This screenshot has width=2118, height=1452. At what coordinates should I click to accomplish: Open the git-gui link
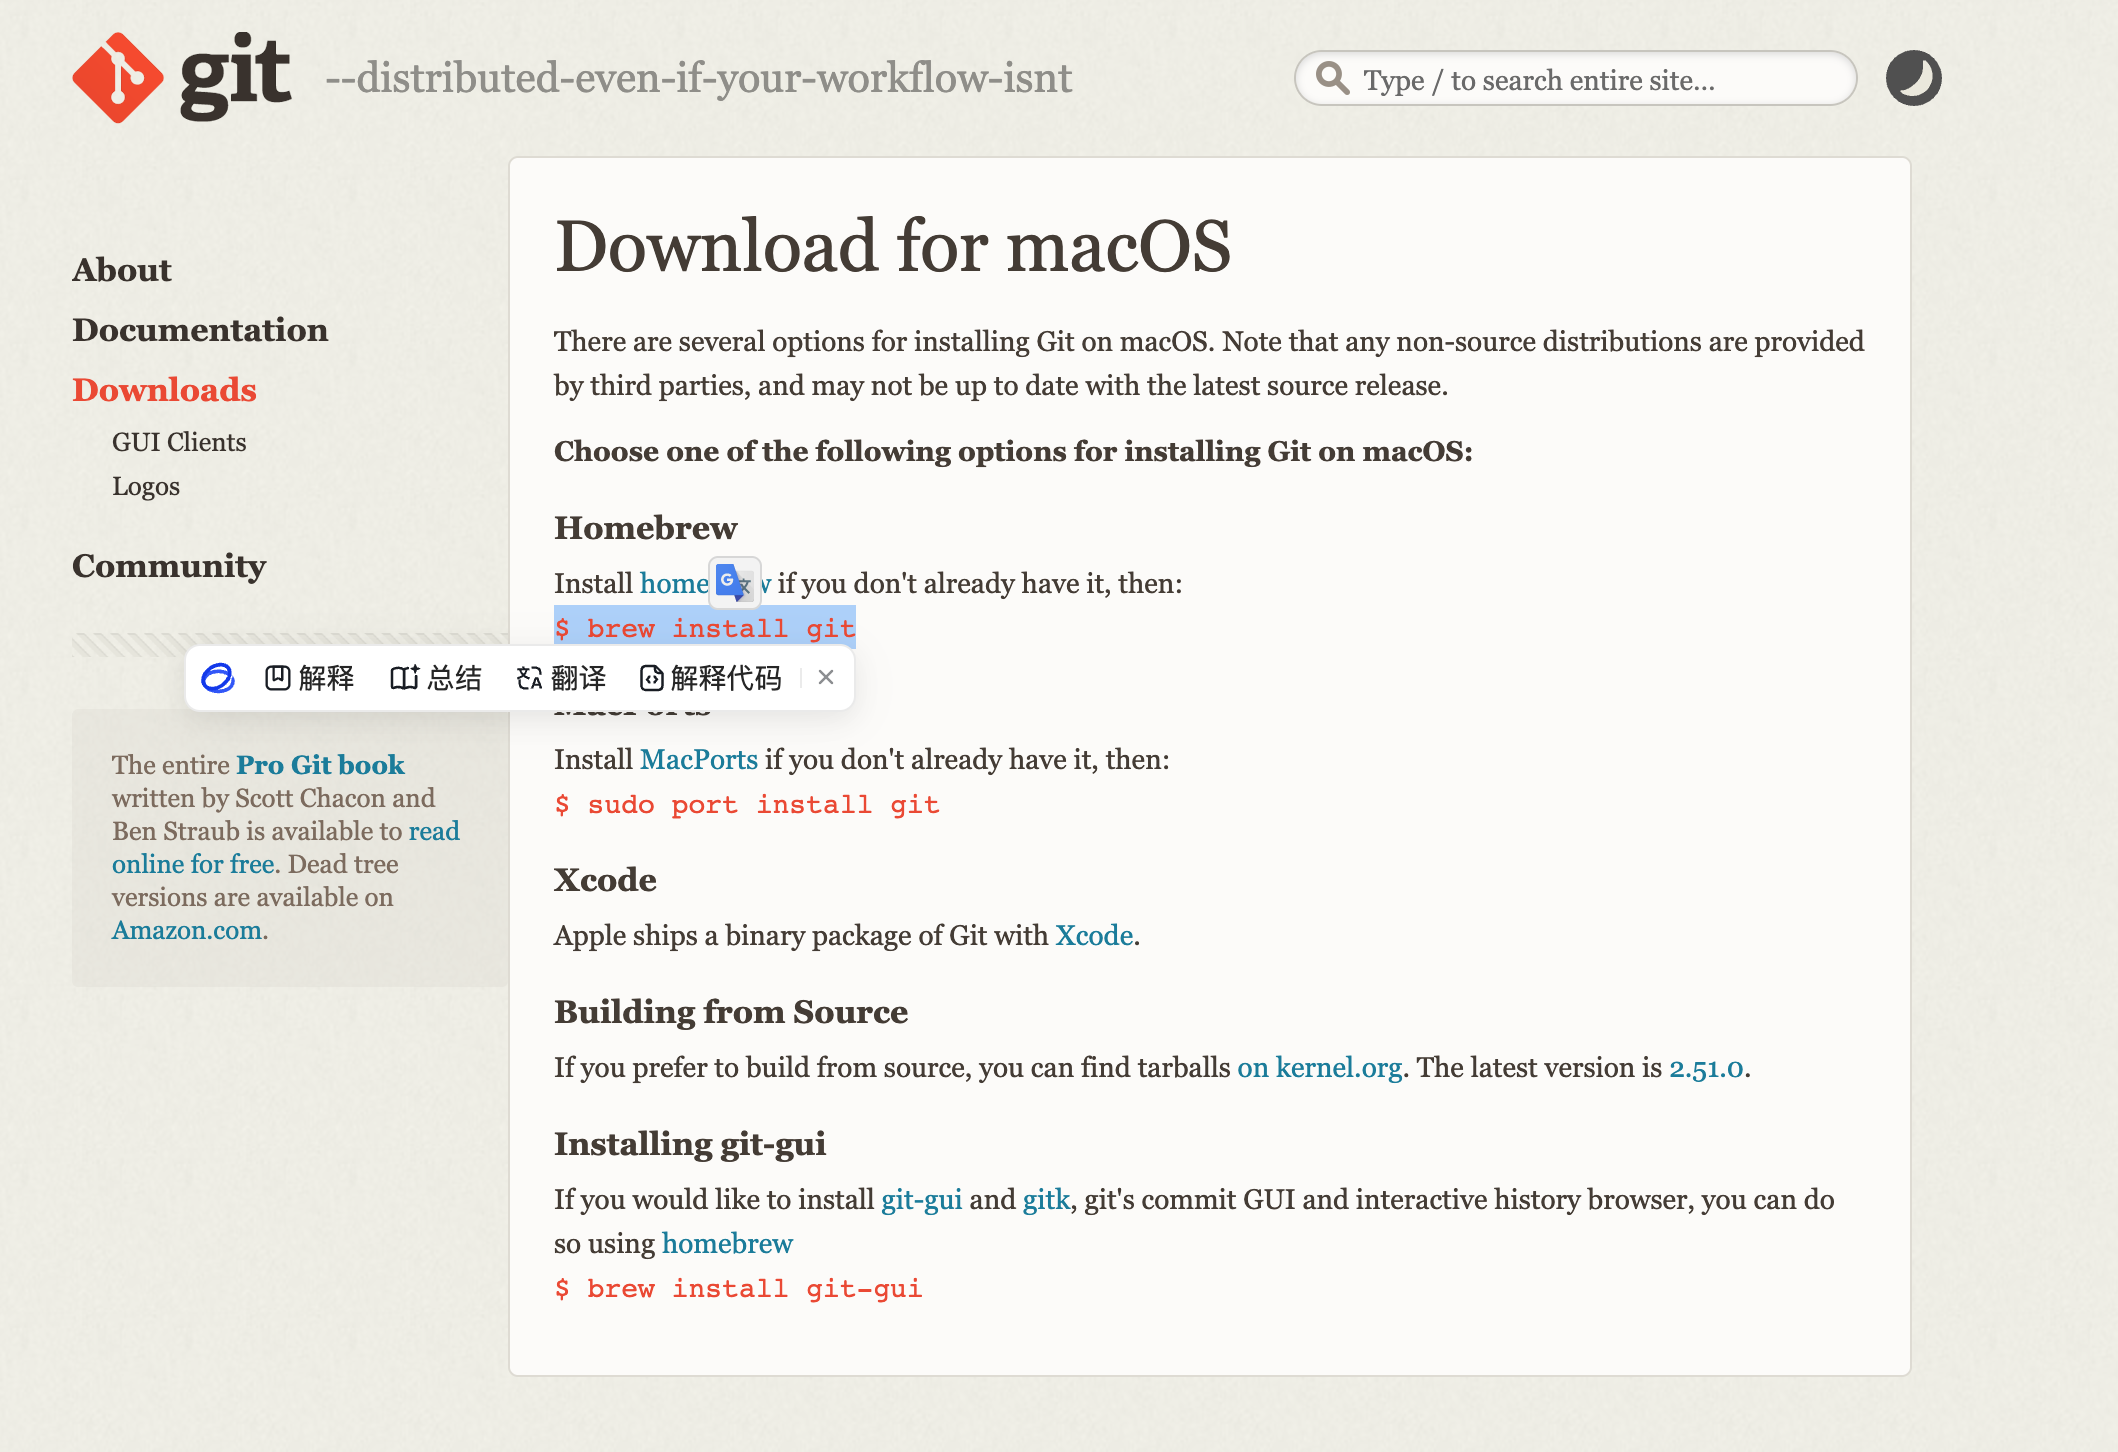click(x=921, y=1199)
